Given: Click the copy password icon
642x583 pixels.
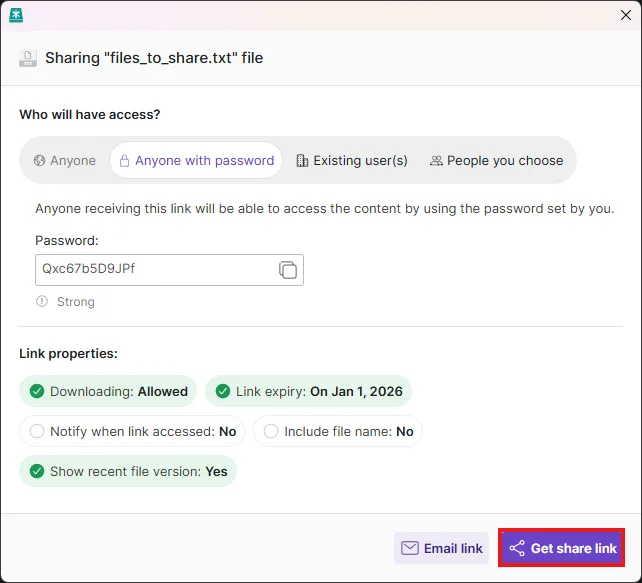Looking at the screenshot, I should tap(287, 270).
